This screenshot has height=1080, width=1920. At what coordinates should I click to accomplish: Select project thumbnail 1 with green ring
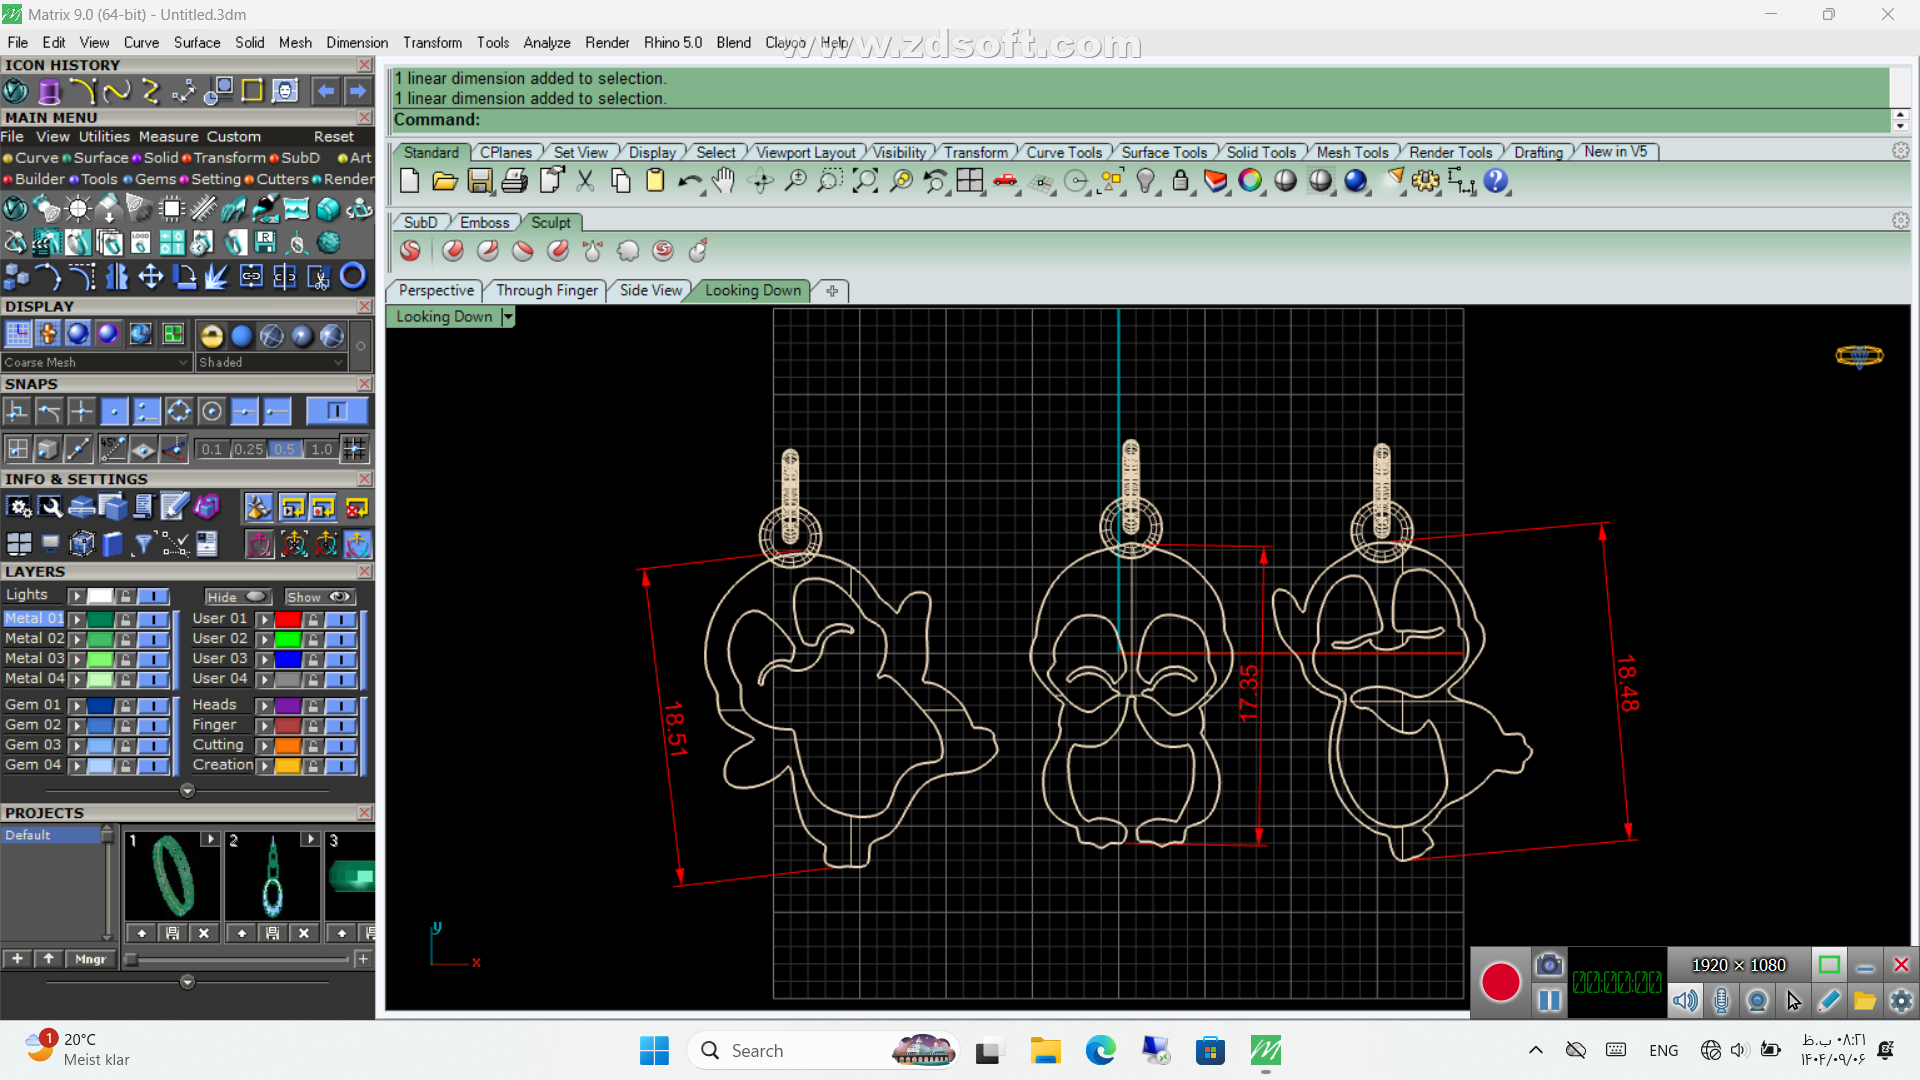coord(172,875)
